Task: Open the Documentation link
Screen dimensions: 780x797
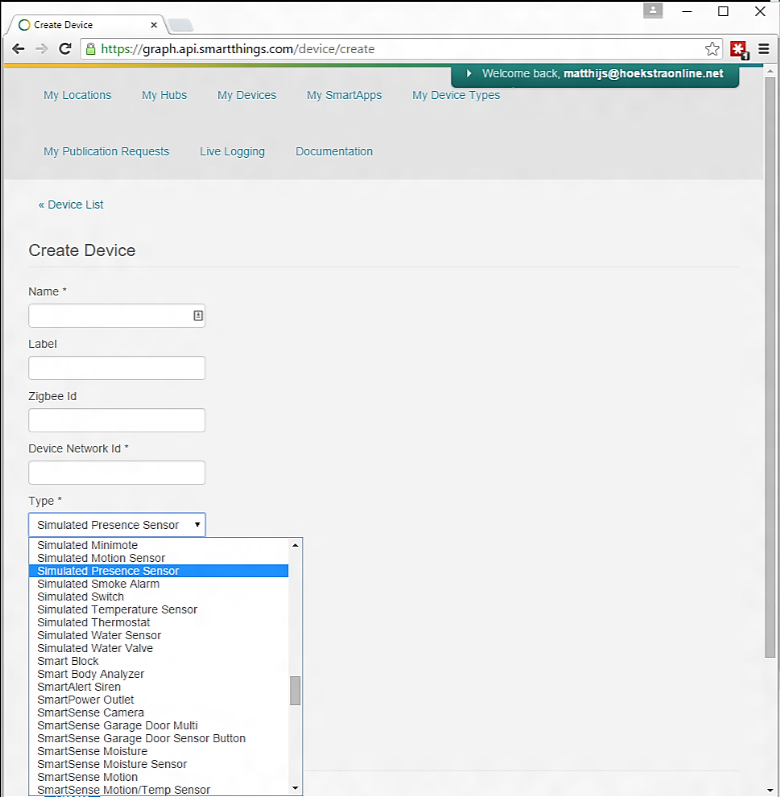Action: (x=334, y=151)
